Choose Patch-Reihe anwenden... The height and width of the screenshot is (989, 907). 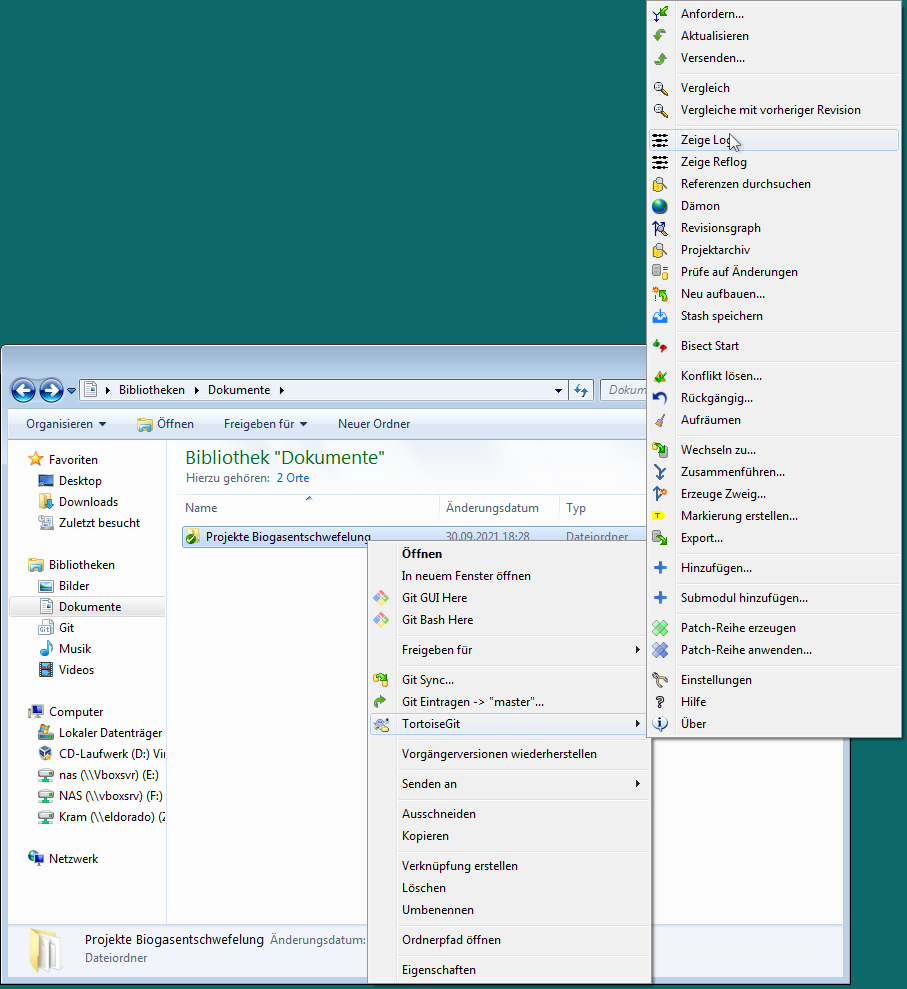pos(775,650)
